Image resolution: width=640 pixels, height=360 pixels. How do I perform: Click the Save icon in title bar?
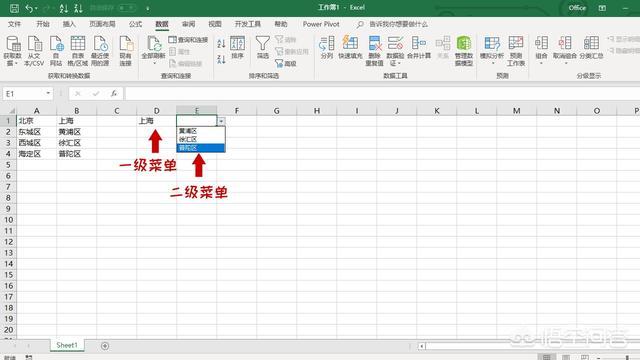point(14,8)
